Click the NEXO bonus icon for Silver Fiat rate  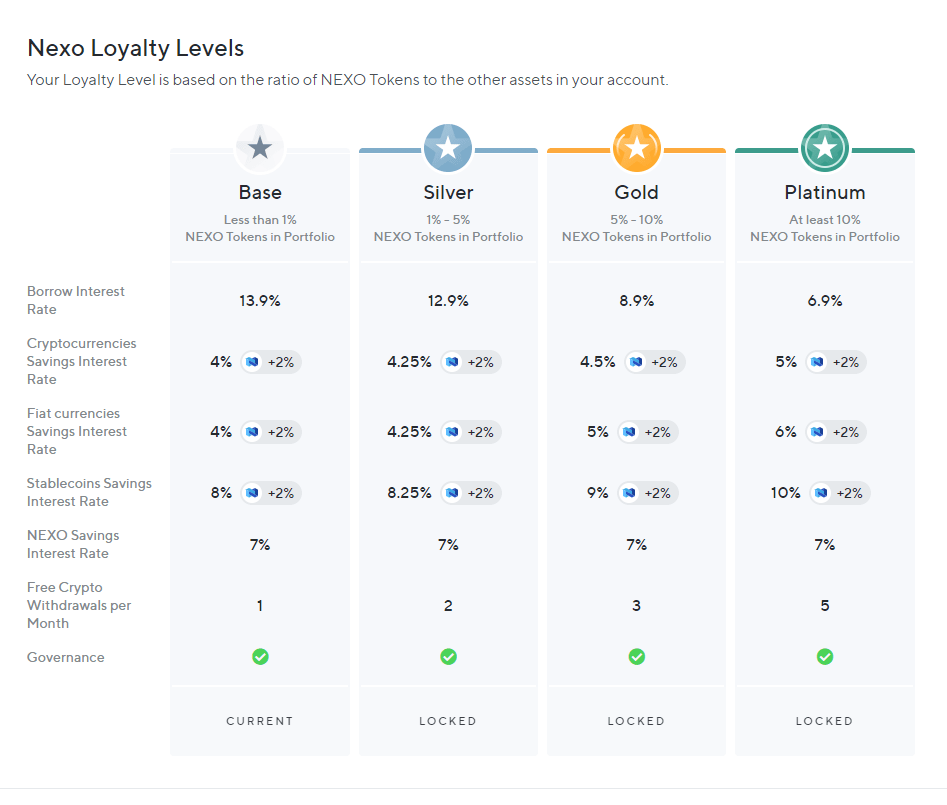click(x=452, y=432)
